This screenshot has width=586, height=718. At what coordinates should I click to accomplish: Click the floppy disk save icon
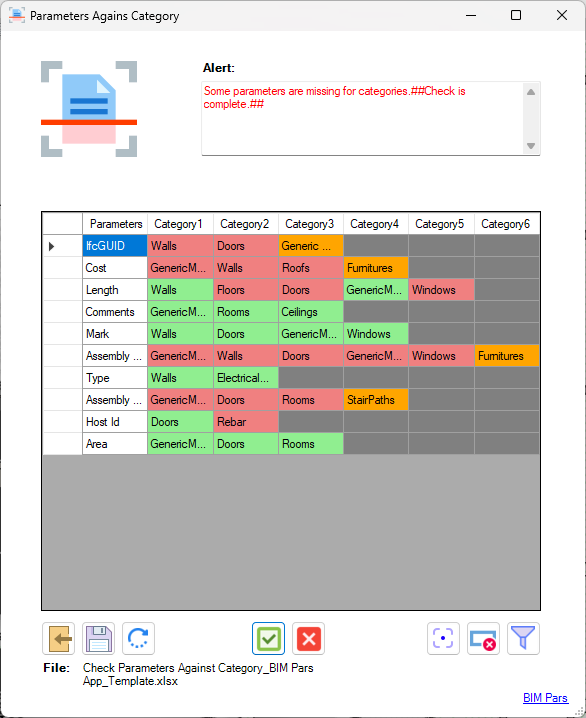tap(98, 638)
